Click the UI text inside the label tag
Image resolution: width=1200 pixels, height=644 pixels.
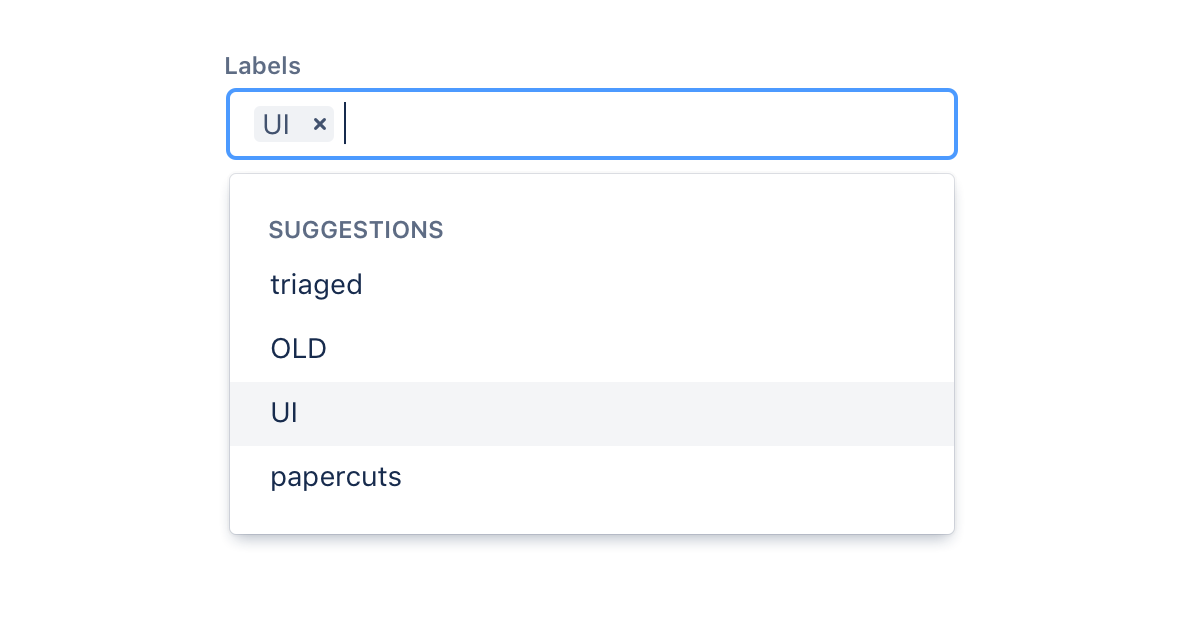pos(276,124)
